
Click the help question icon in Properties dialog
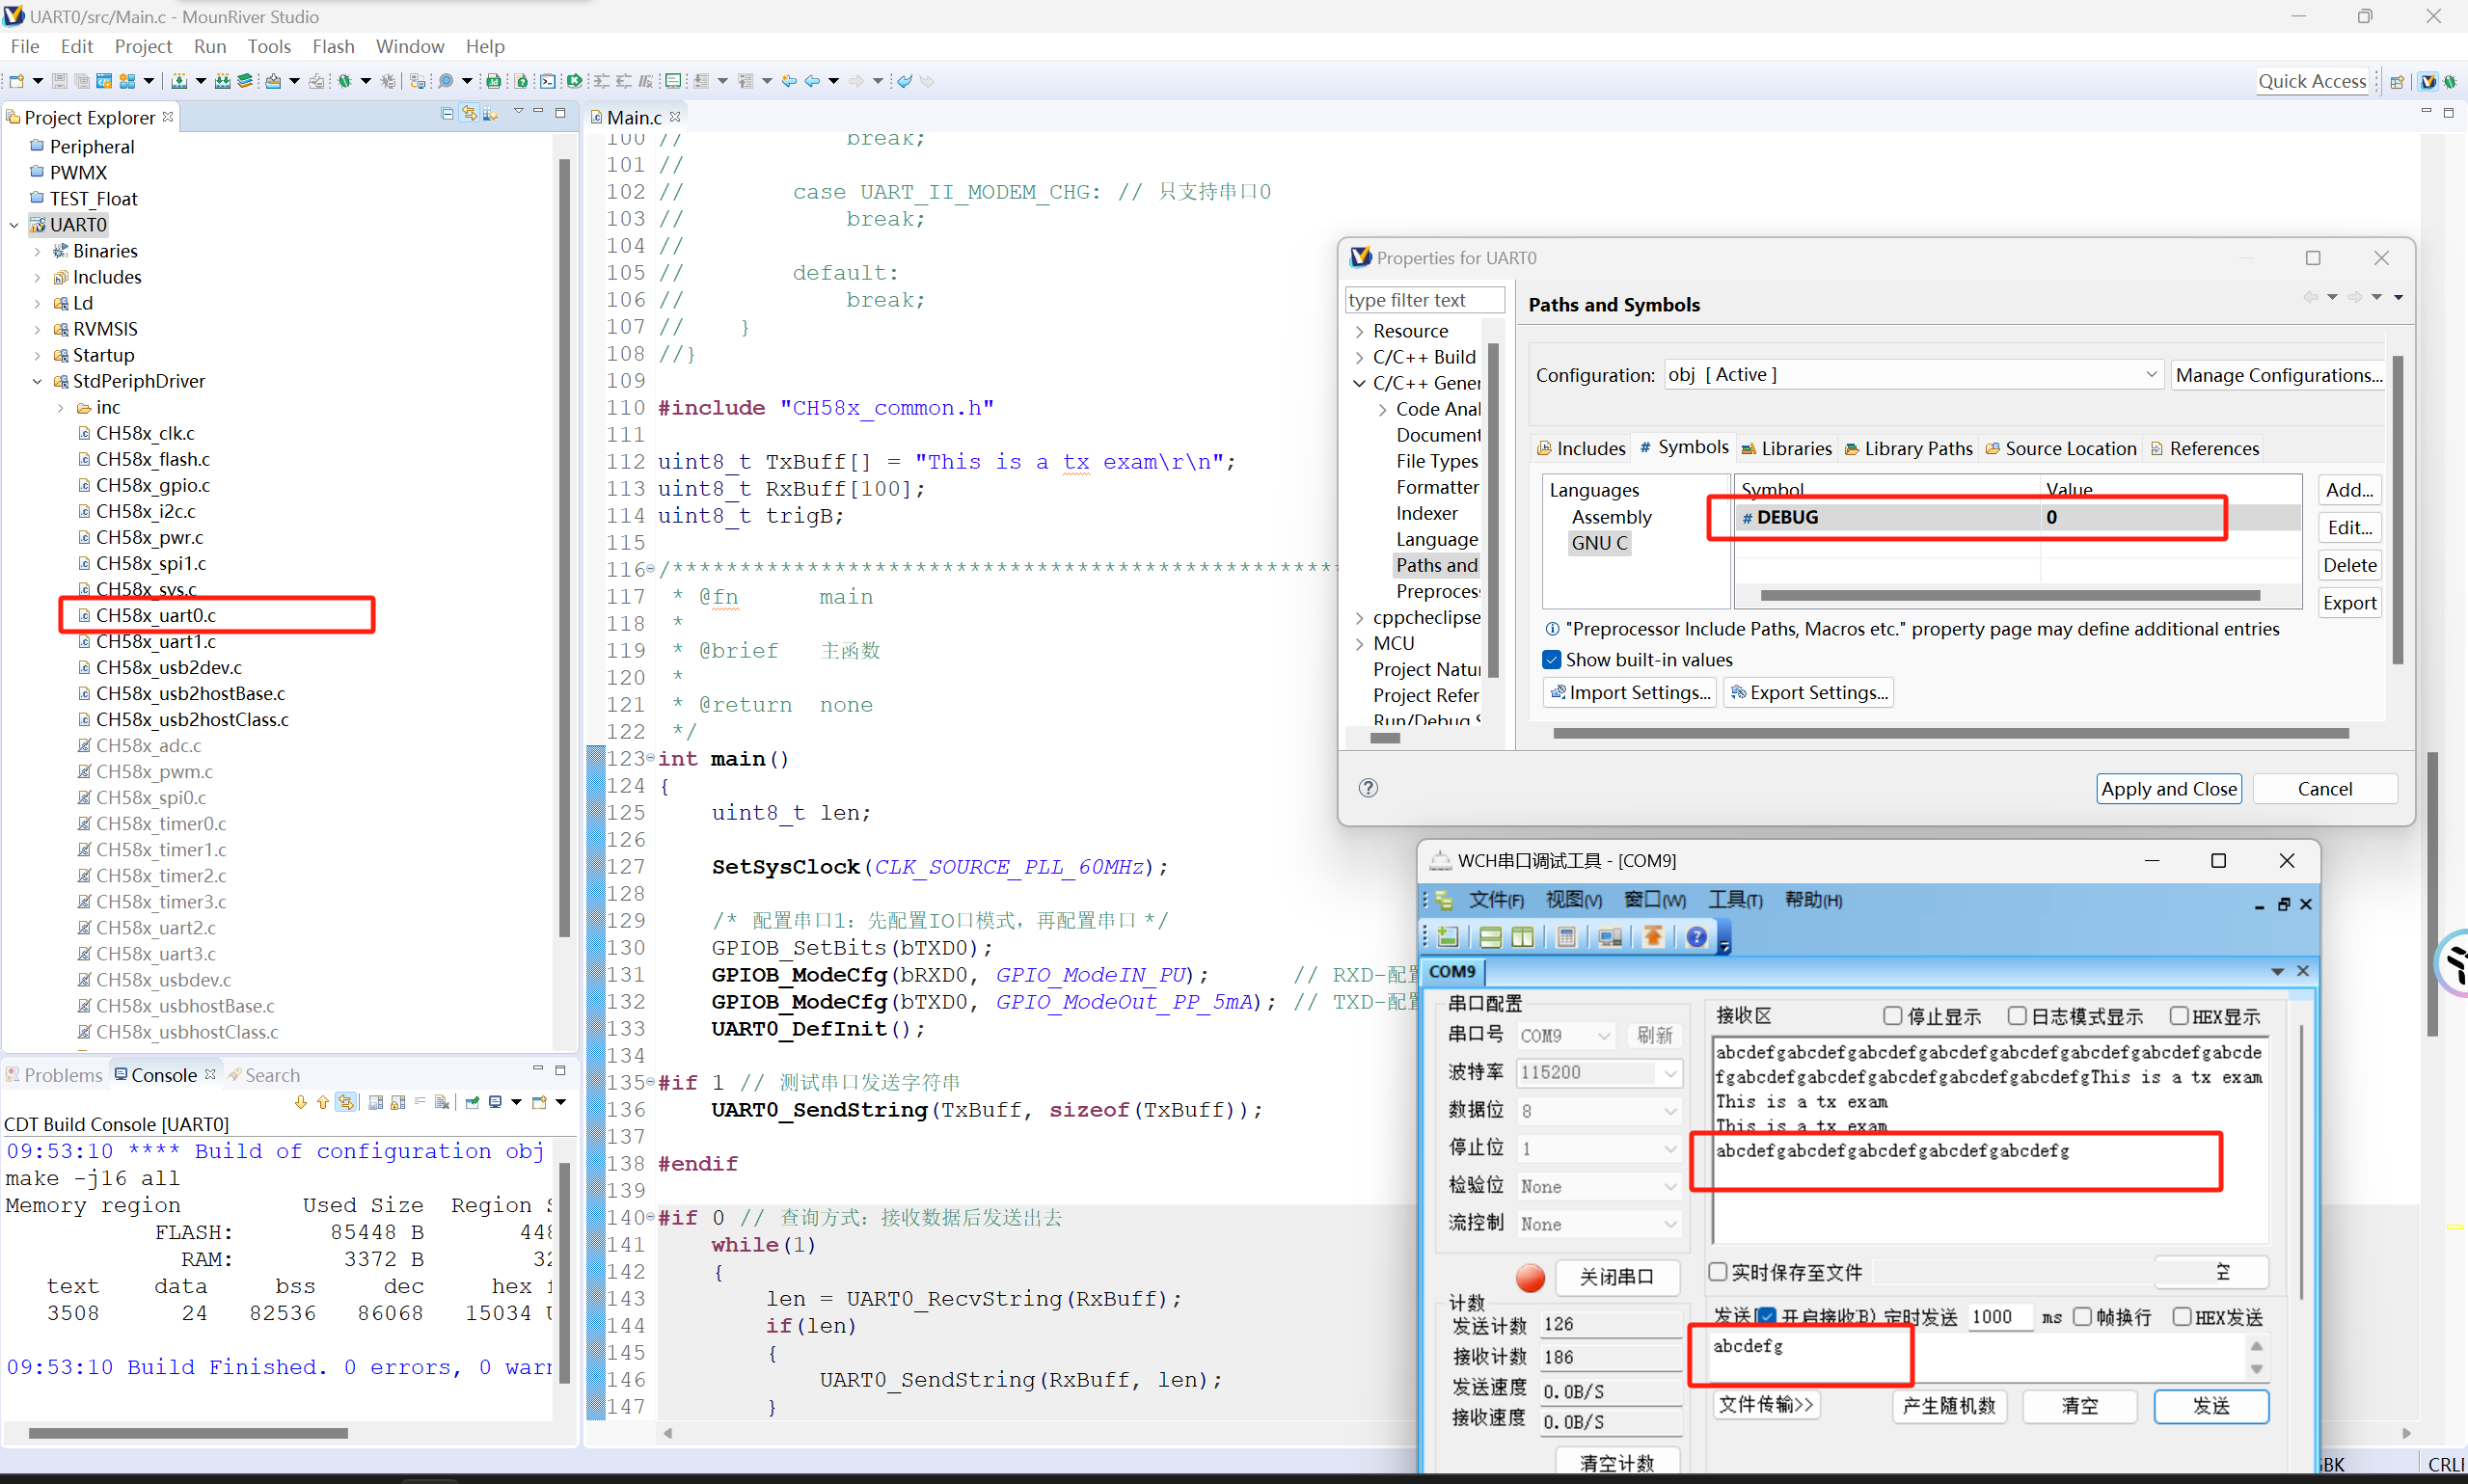click(x=1368, y=788)
